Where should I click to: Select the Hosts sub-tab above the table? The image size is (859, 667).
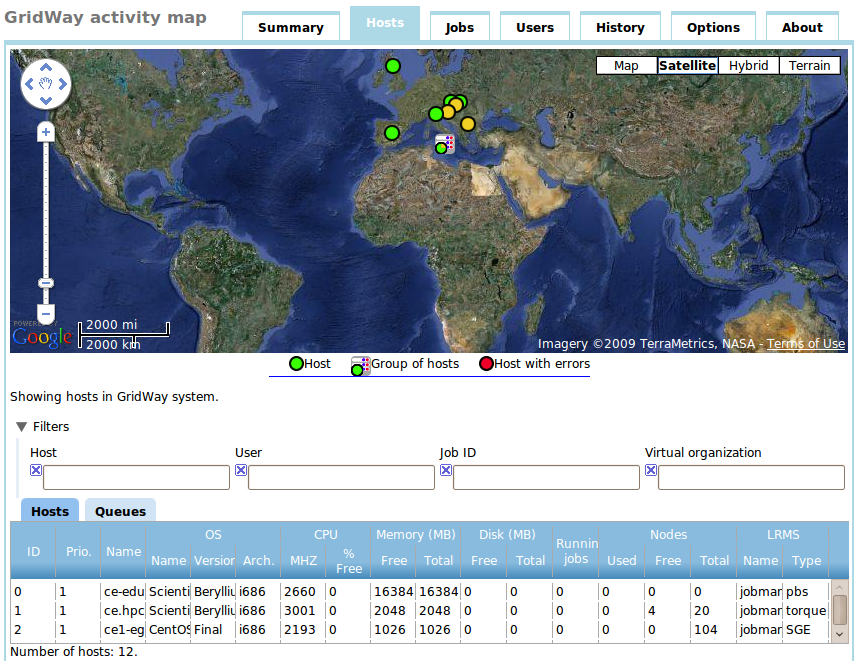[x=50, y=511]
